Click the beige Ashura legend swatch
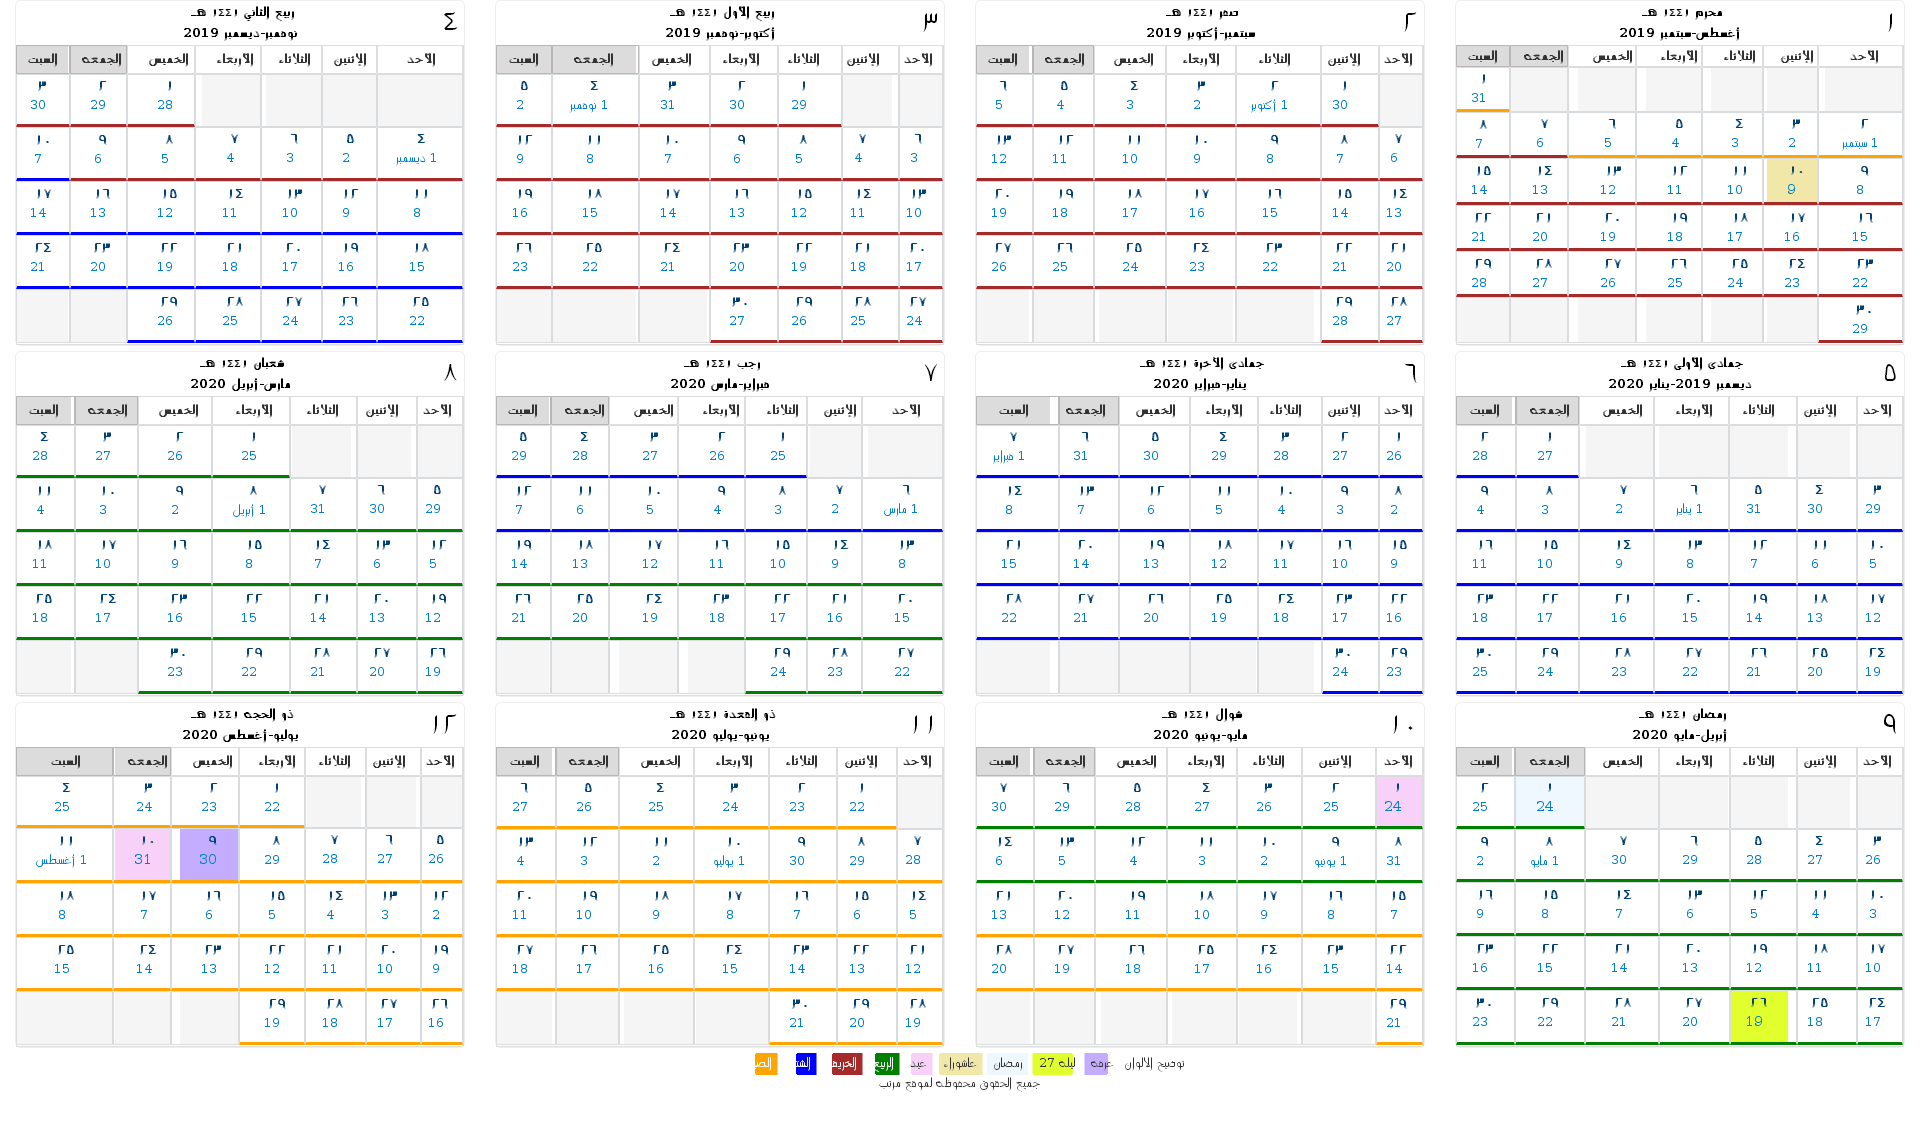 pos(959,1064)
